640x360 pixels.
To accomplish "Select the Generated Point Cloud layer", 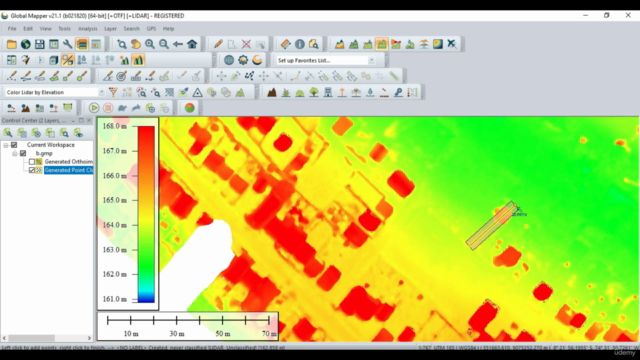I will tap(68, 170).
